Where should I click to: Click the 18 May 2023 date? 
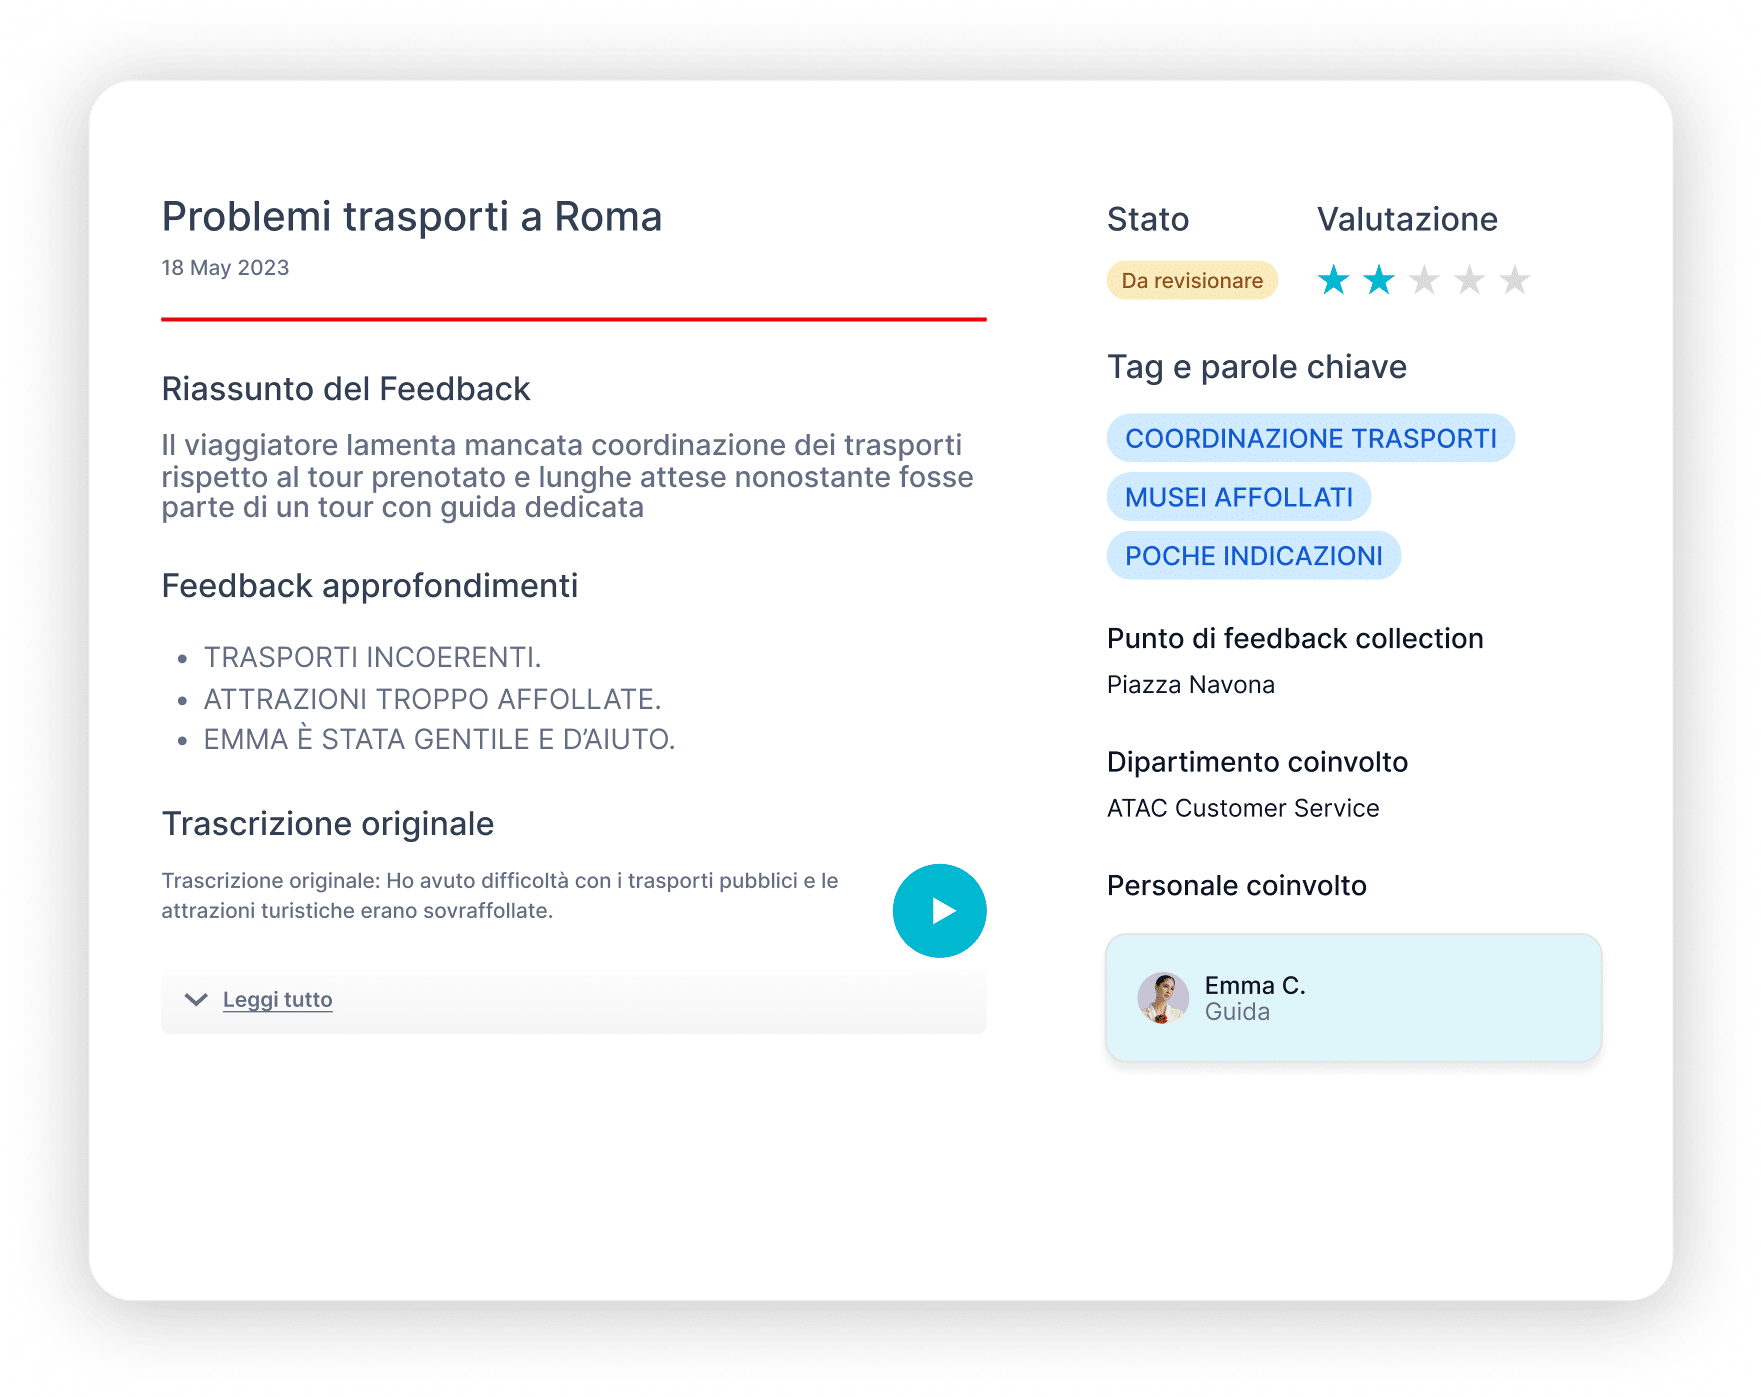point(225,268)
